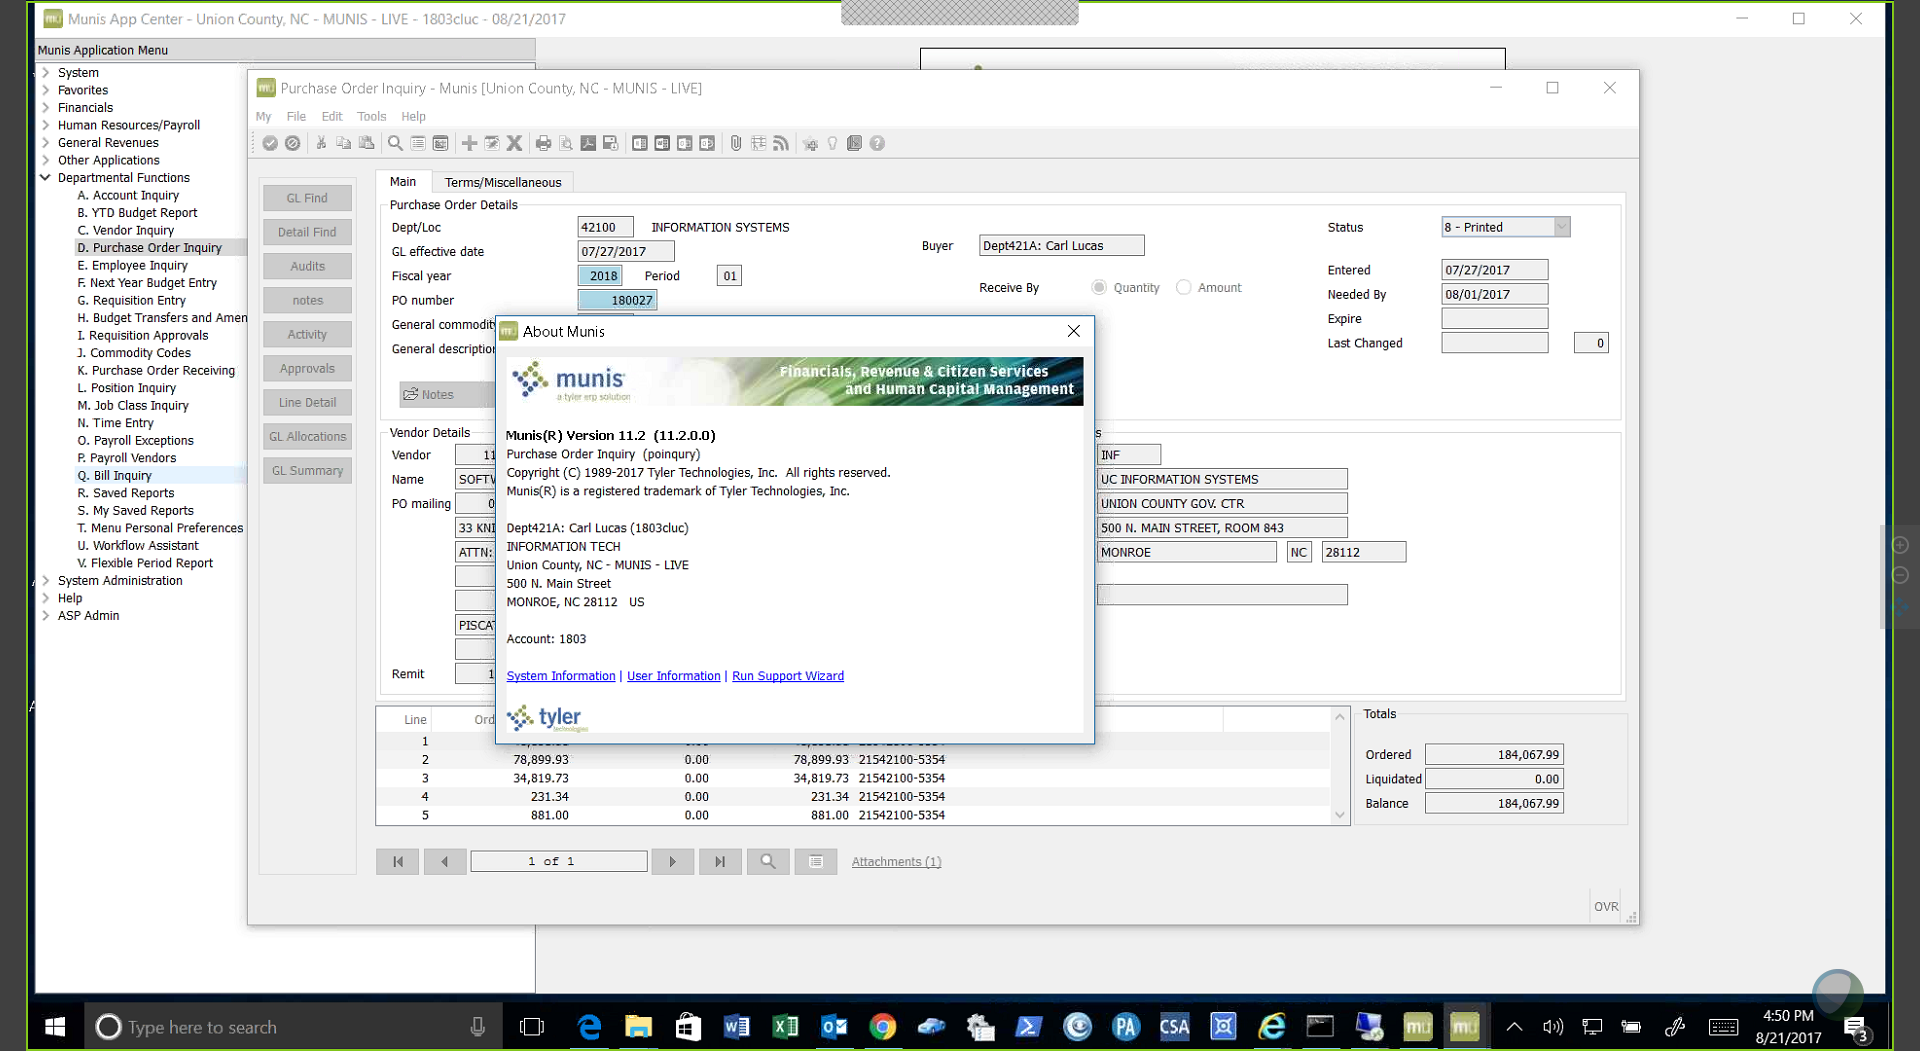
Task: Select the Quantity radio button
Action: [1099, 288]
